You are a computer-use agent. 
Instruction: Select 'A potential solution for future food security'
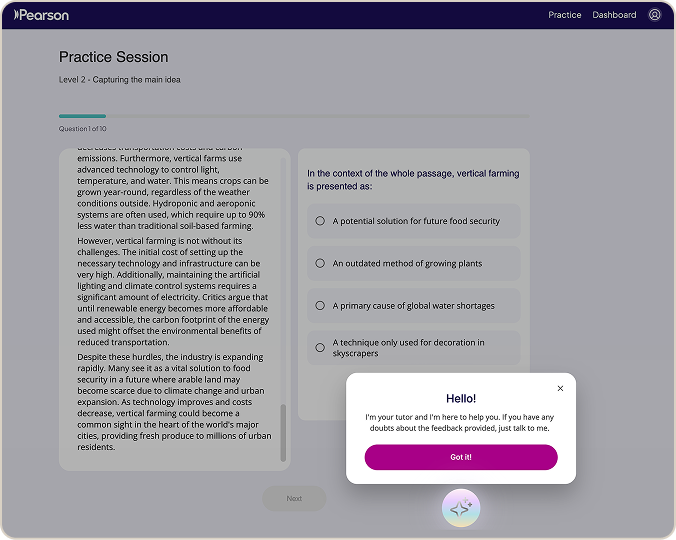click(x=413, y=221)
